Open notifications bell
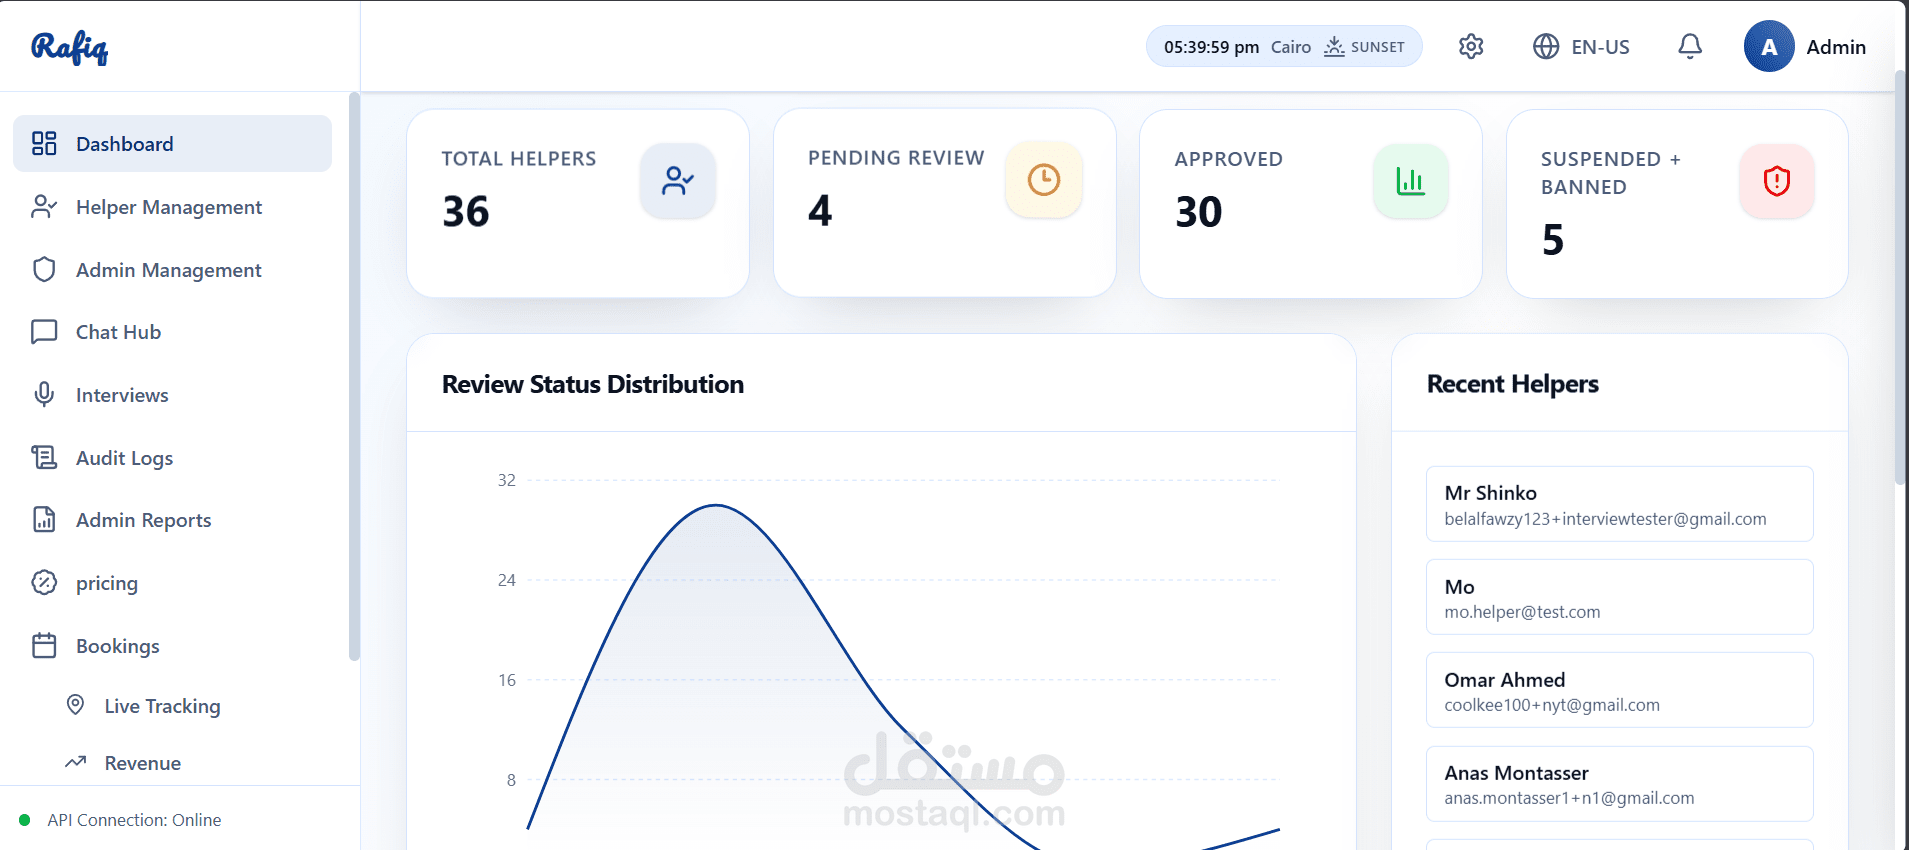 coord(1690,46)
